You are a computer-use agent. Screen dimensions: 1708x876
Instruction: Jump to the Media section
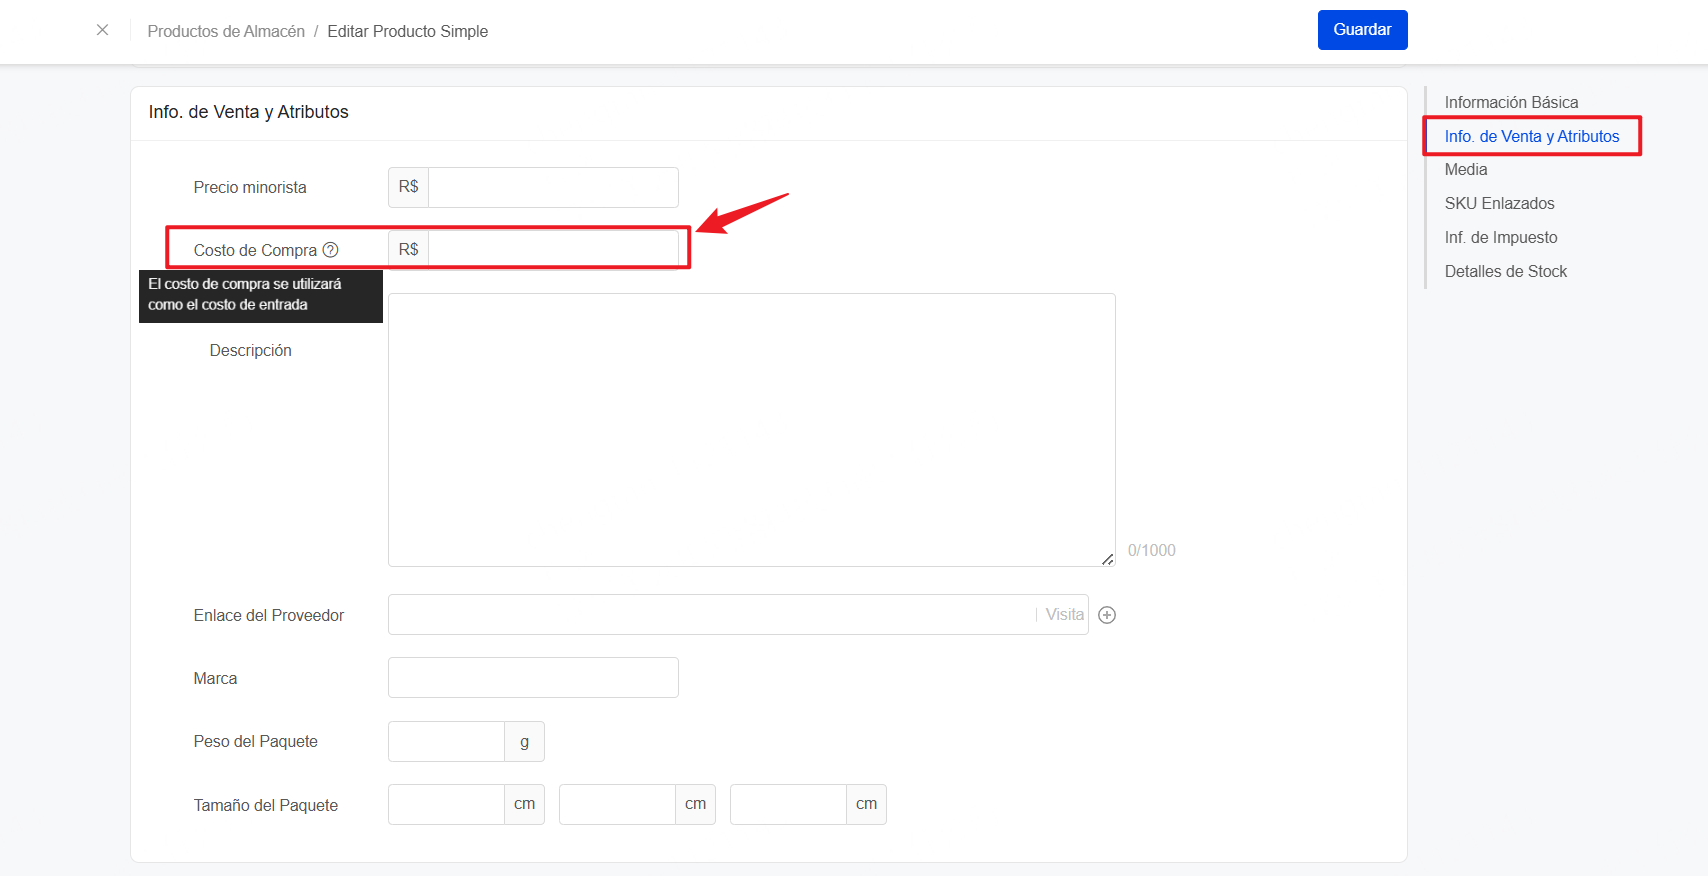1466,170
